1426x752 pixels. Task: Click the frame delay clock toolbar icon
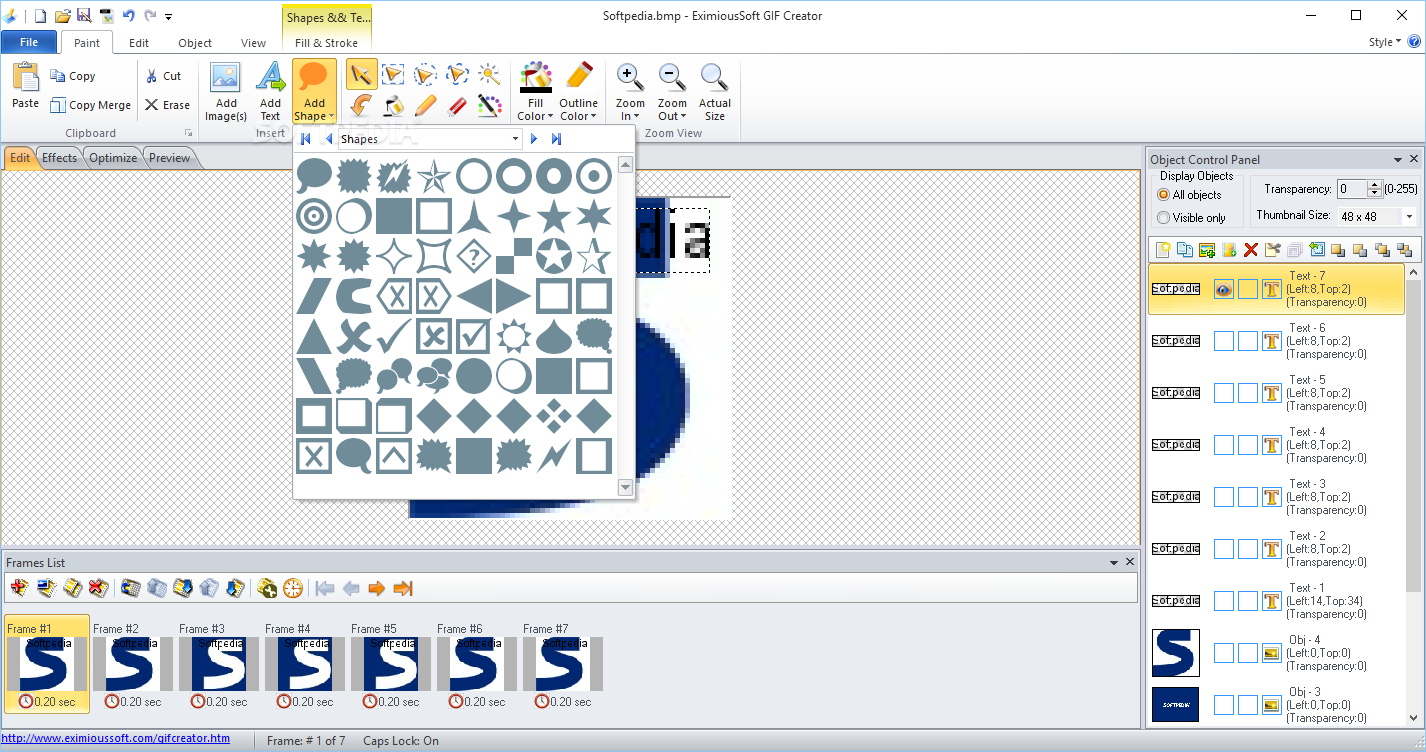coord(292,588)
